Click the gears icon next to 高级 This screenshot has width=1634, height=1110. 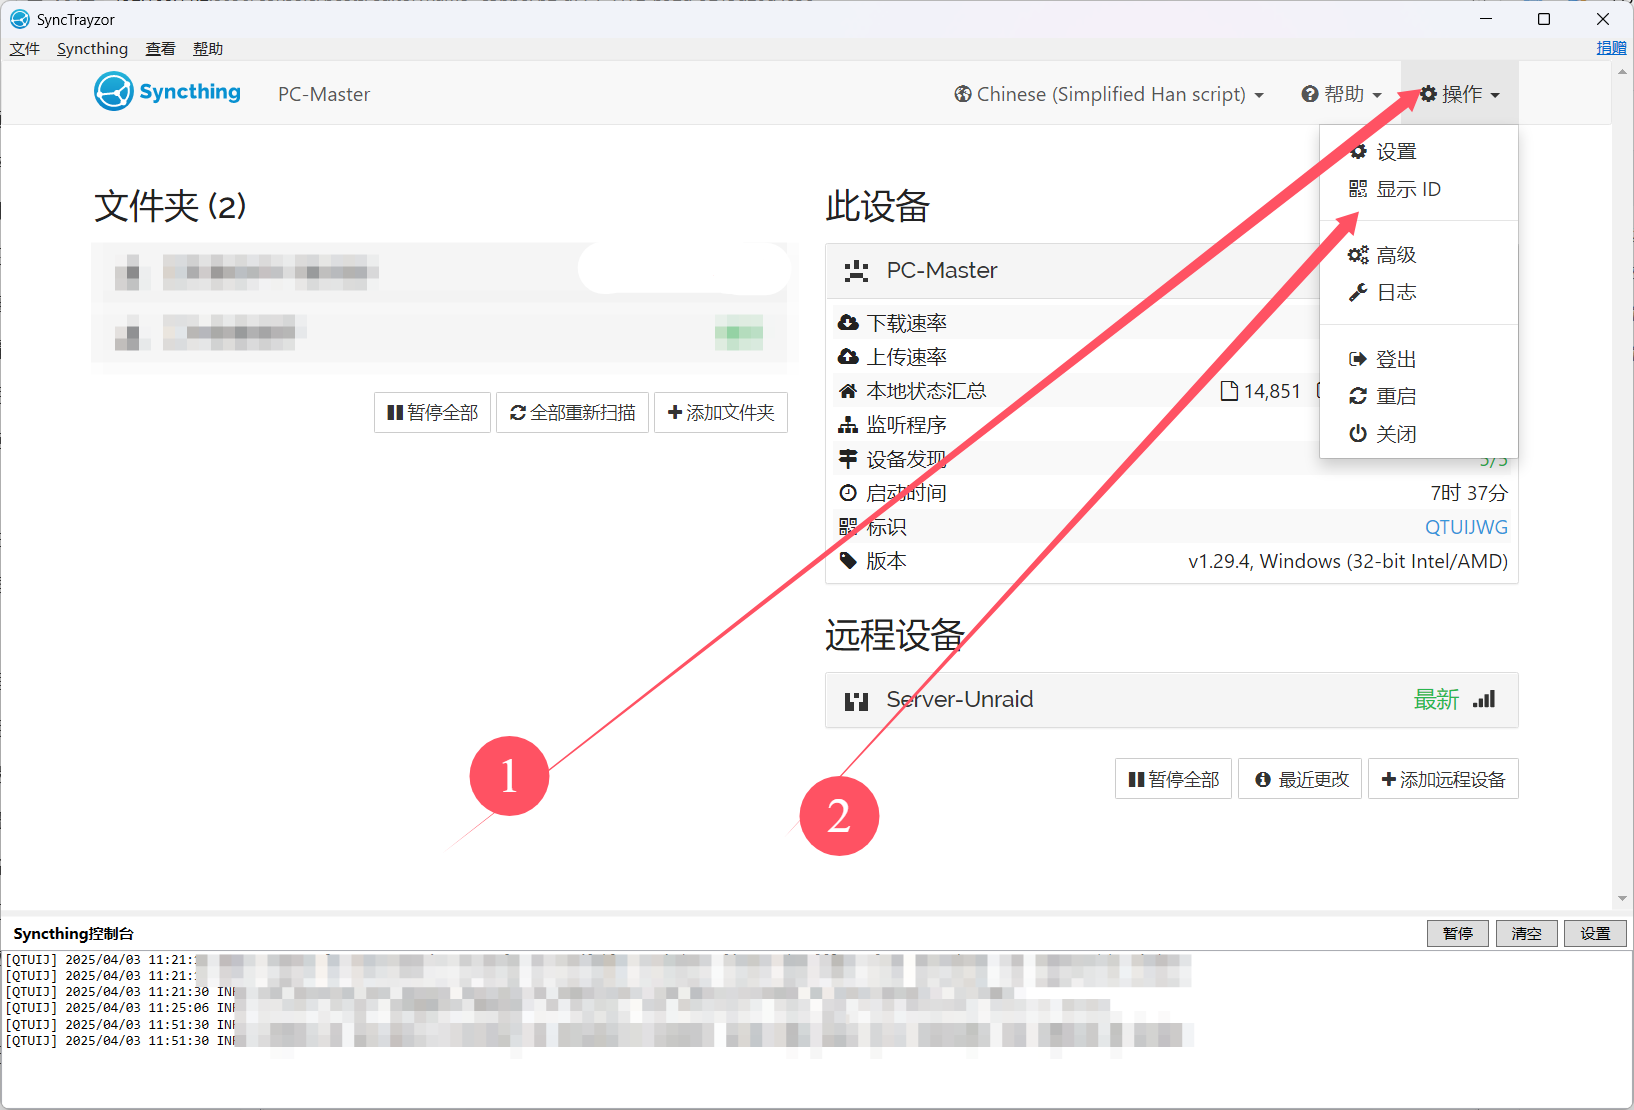tap(1357, 255)
